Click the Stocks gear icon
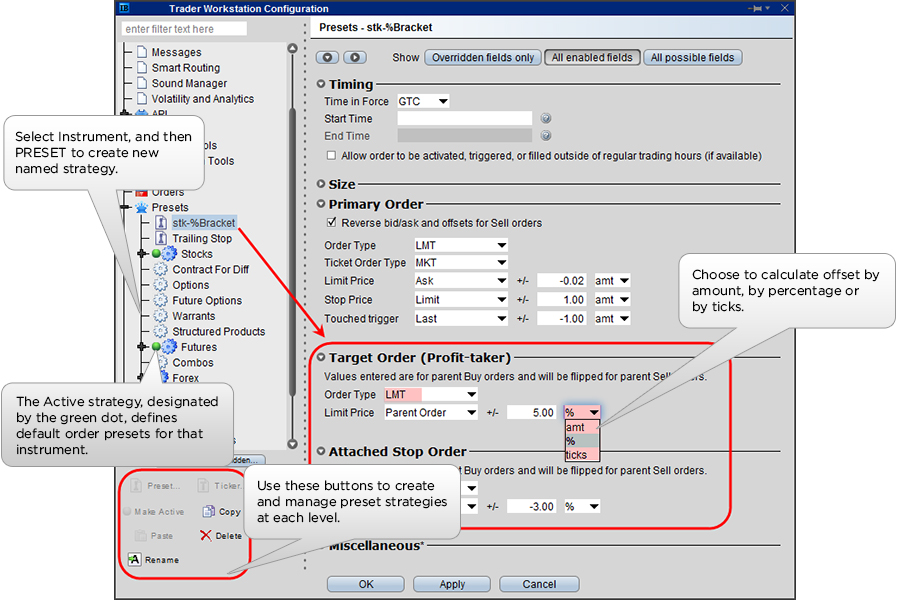Image resolution: width=910 pixels, height=600 pixels. pos(169,254)
